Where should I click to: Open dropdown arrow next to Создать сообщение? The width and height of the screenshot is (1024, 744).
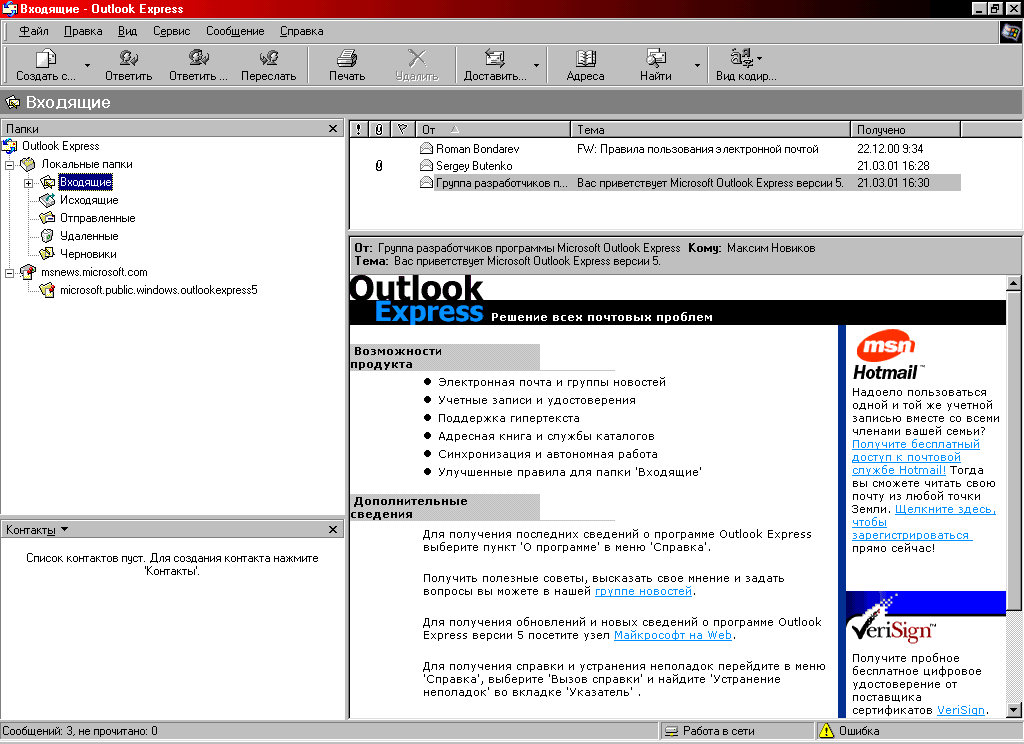click(x=87, y=65)
